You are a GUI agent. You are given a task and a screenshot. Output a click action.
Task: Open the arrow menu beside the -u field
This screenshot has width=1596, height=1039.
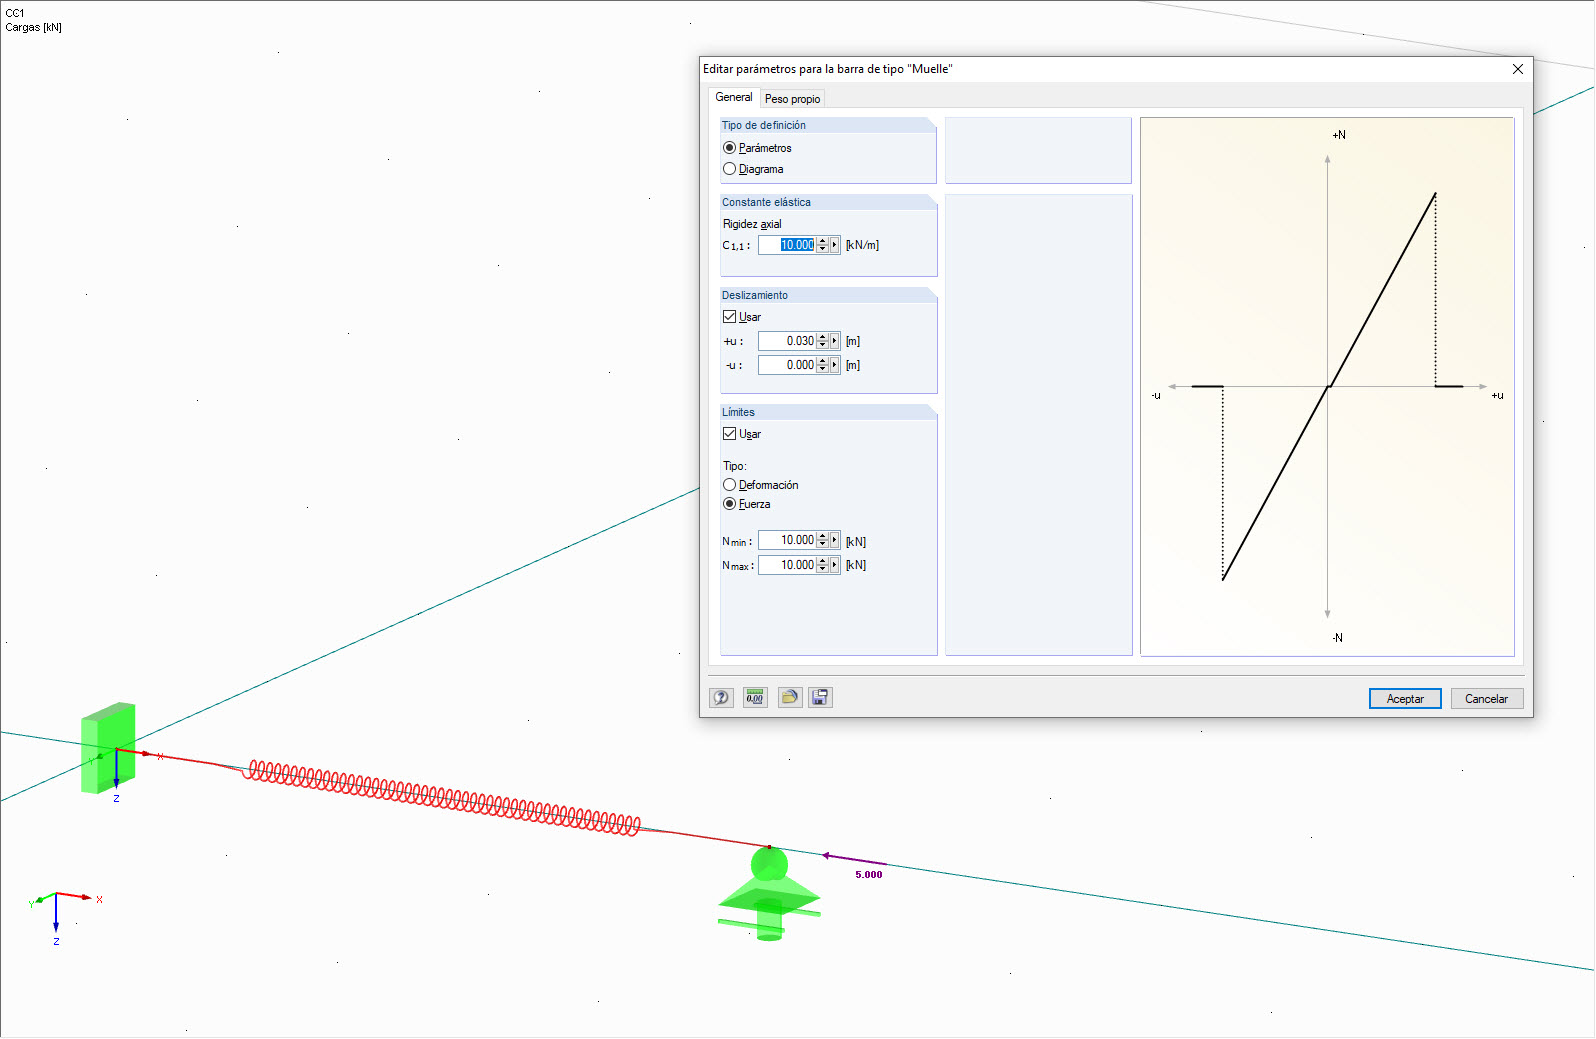835,365
